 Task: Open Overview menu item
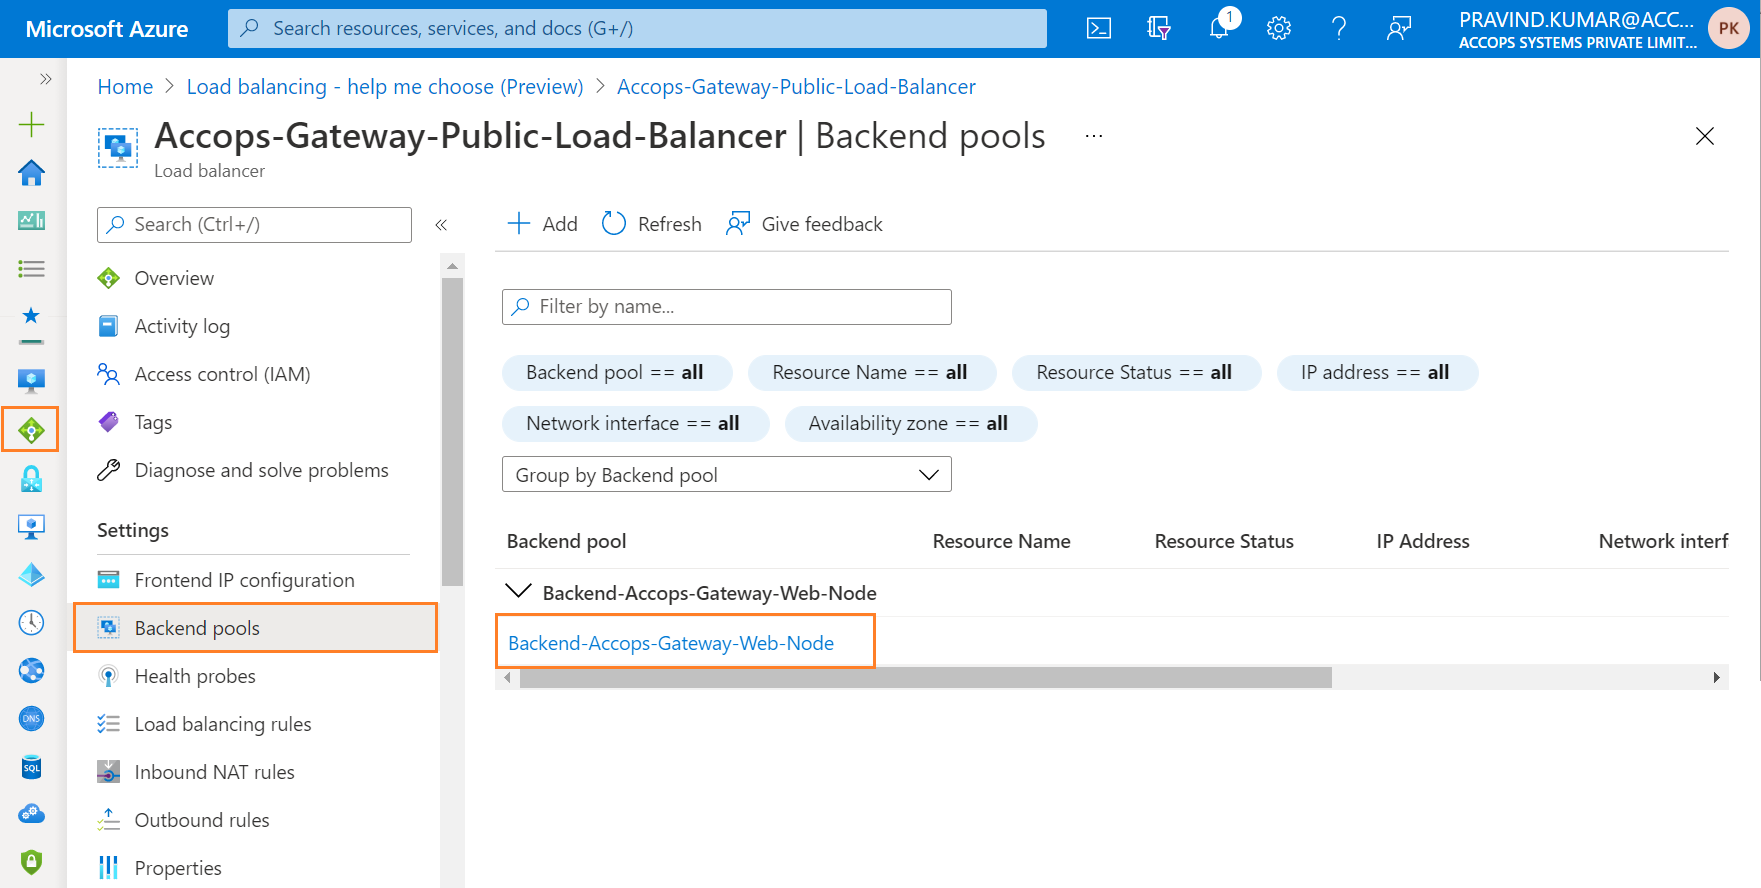coord(174,278)
